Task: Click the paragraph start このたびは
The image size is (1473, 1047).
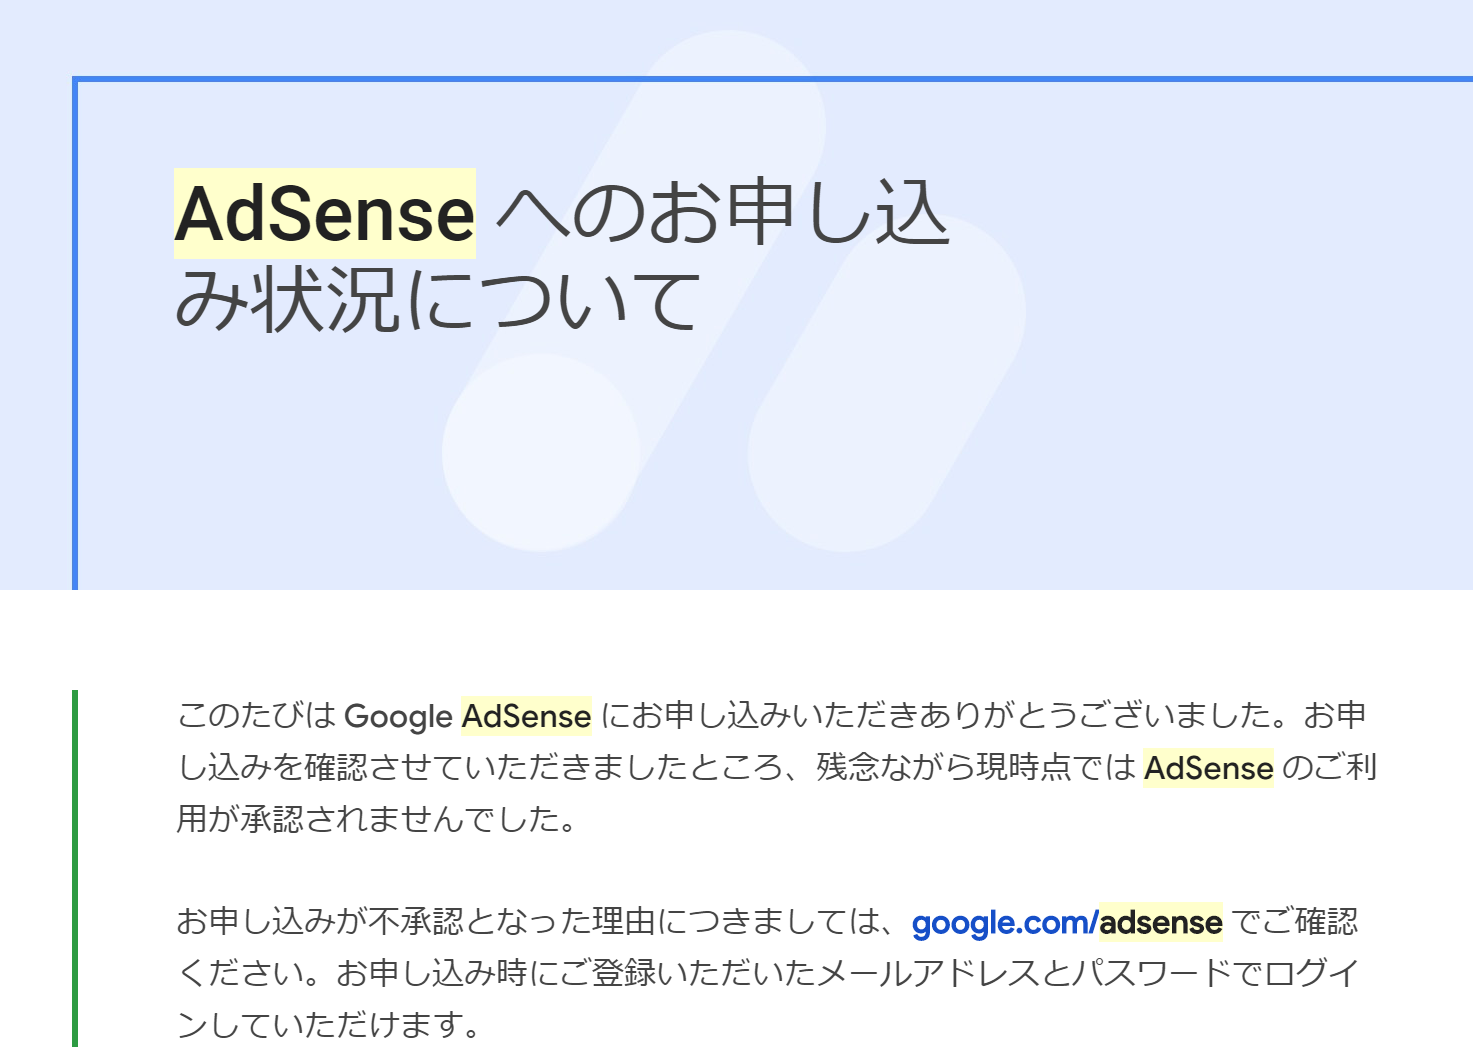Action: pos(257,716)
